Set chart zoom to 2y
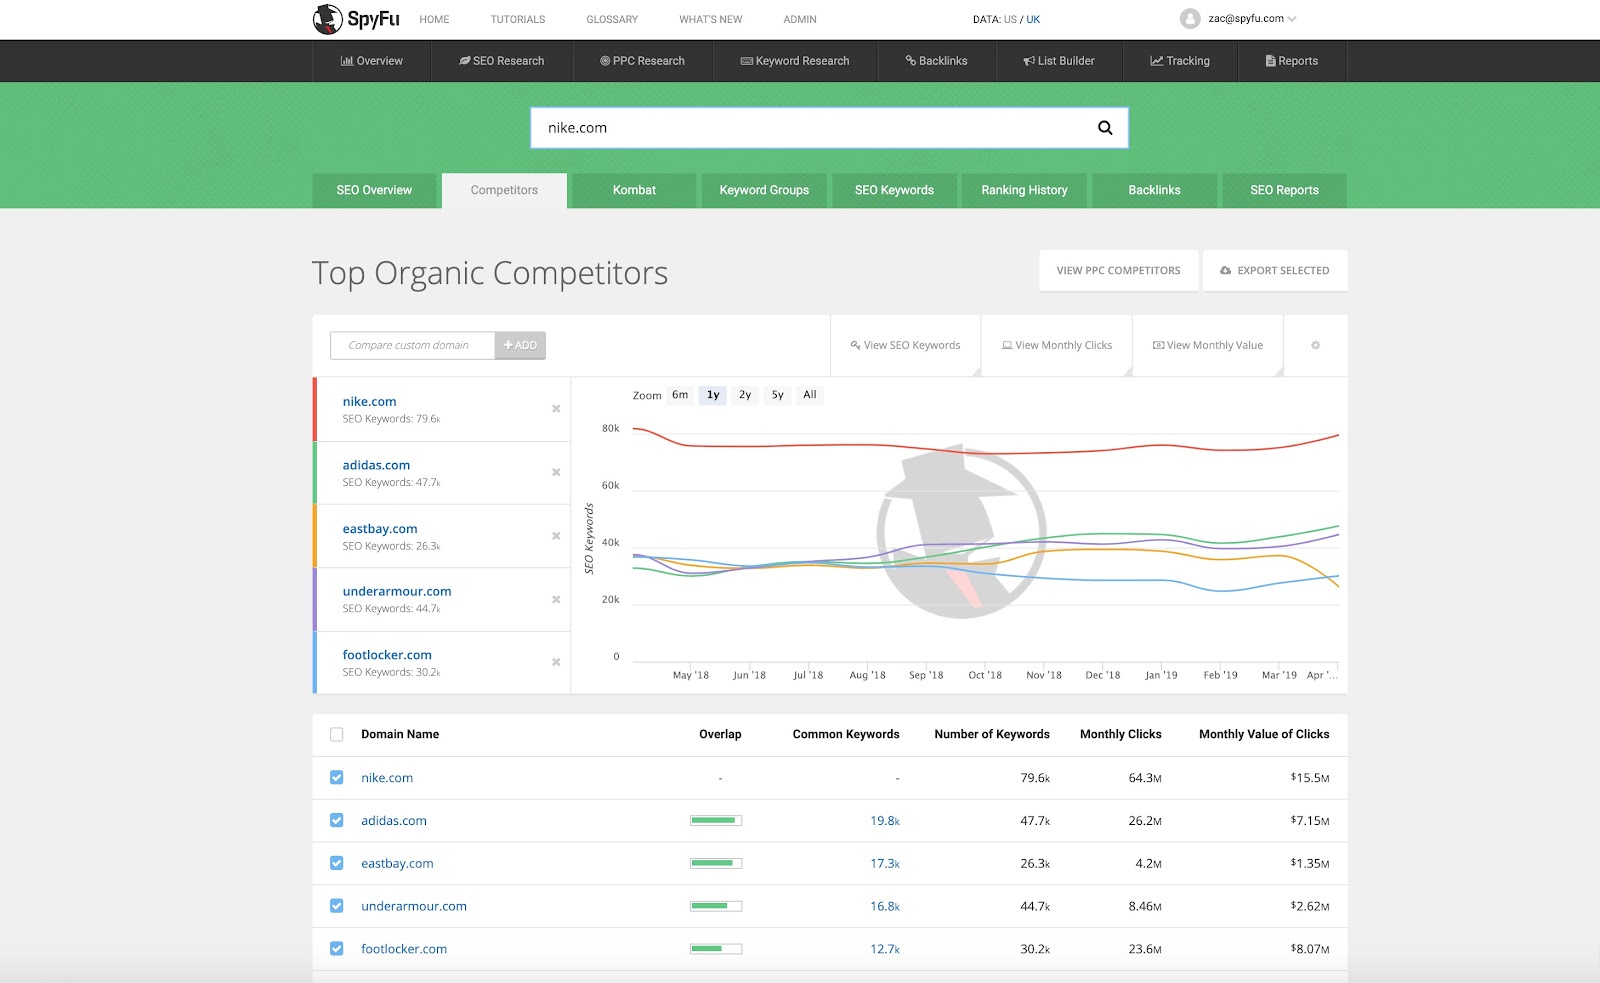1600x983 pixels. 745,395
